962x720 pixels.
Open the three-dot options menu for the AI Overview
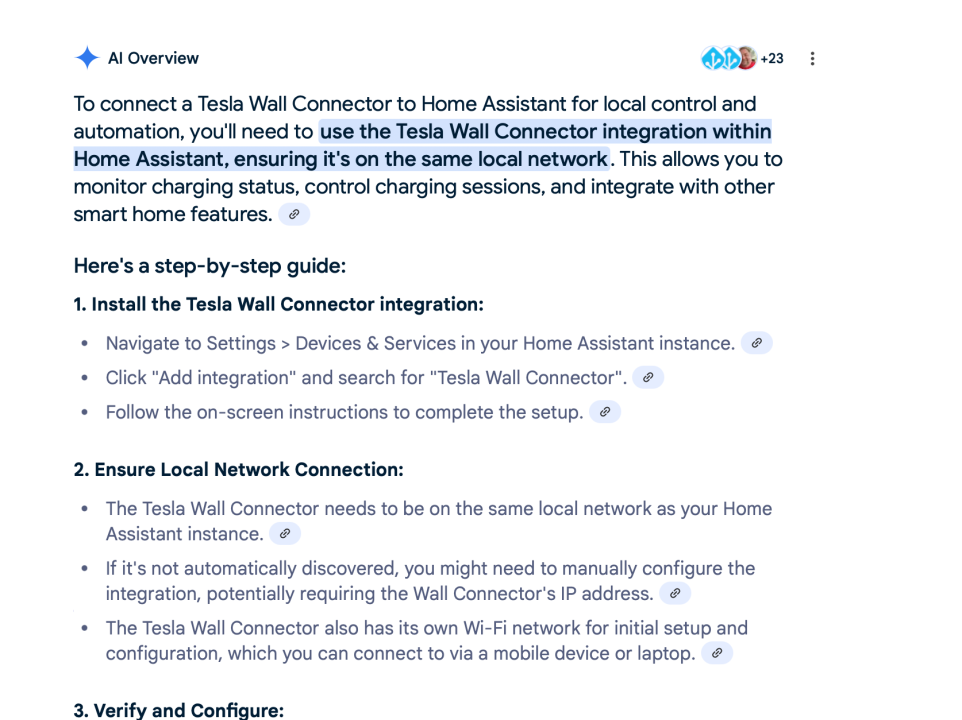click(x=812, y=58)
